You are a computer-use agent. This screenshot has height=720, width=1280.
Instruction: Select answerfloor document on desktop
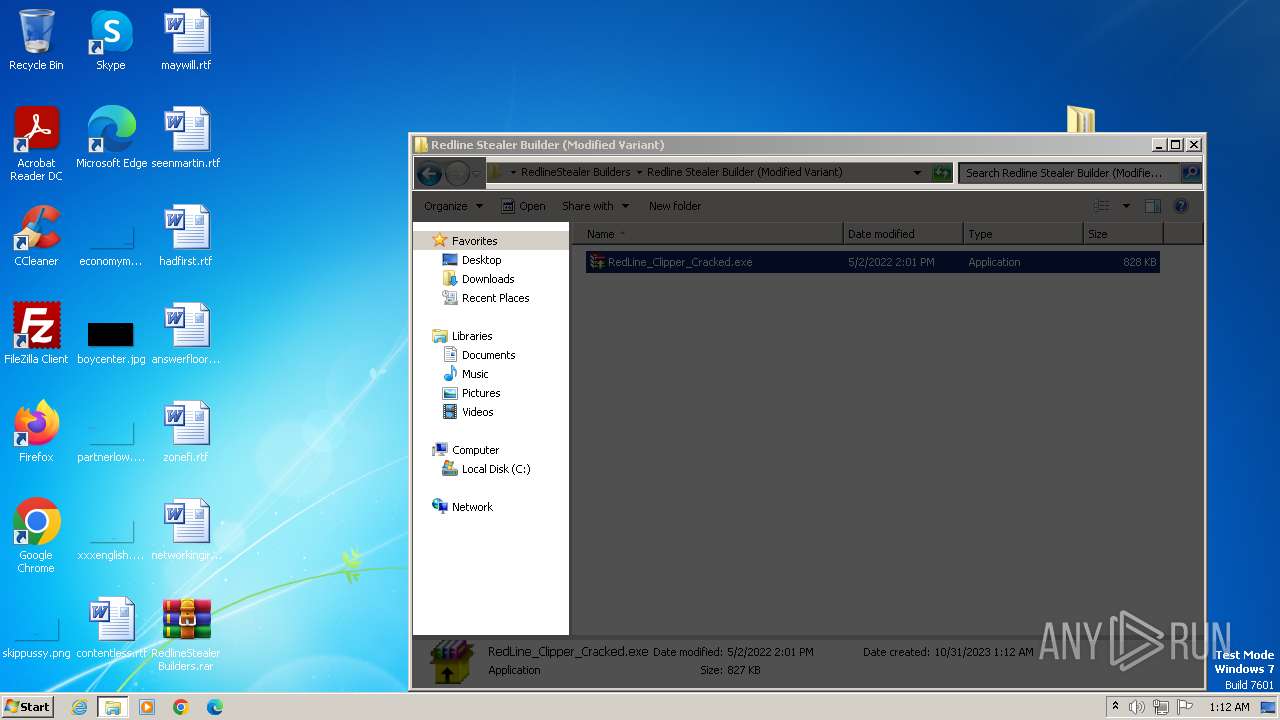coord(186,334)
